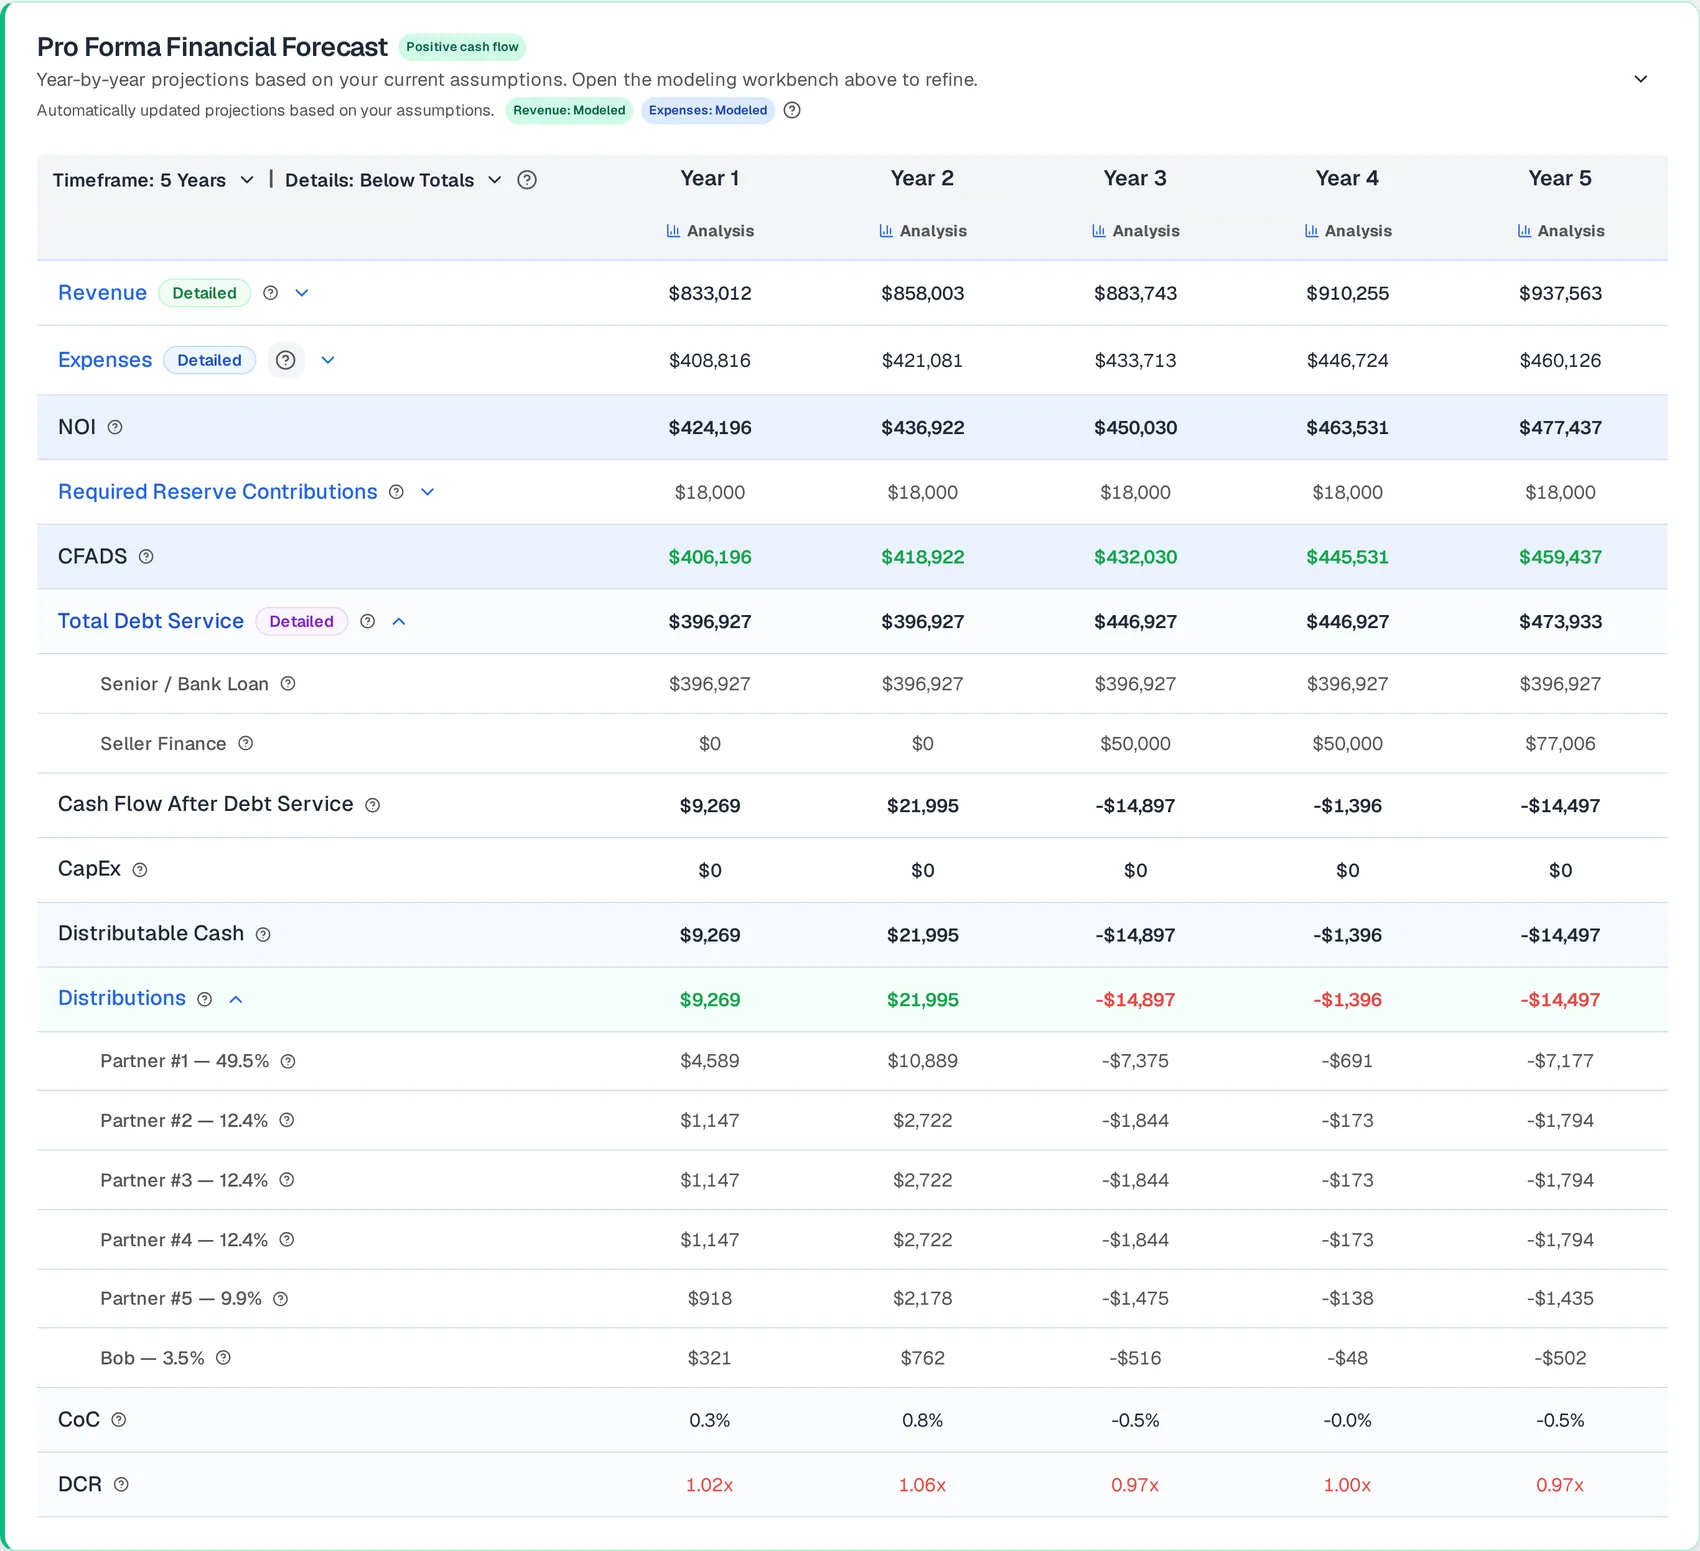Select Year 5 Seller Finance $77,006

pyautogui.click(x=1561, y=744)
